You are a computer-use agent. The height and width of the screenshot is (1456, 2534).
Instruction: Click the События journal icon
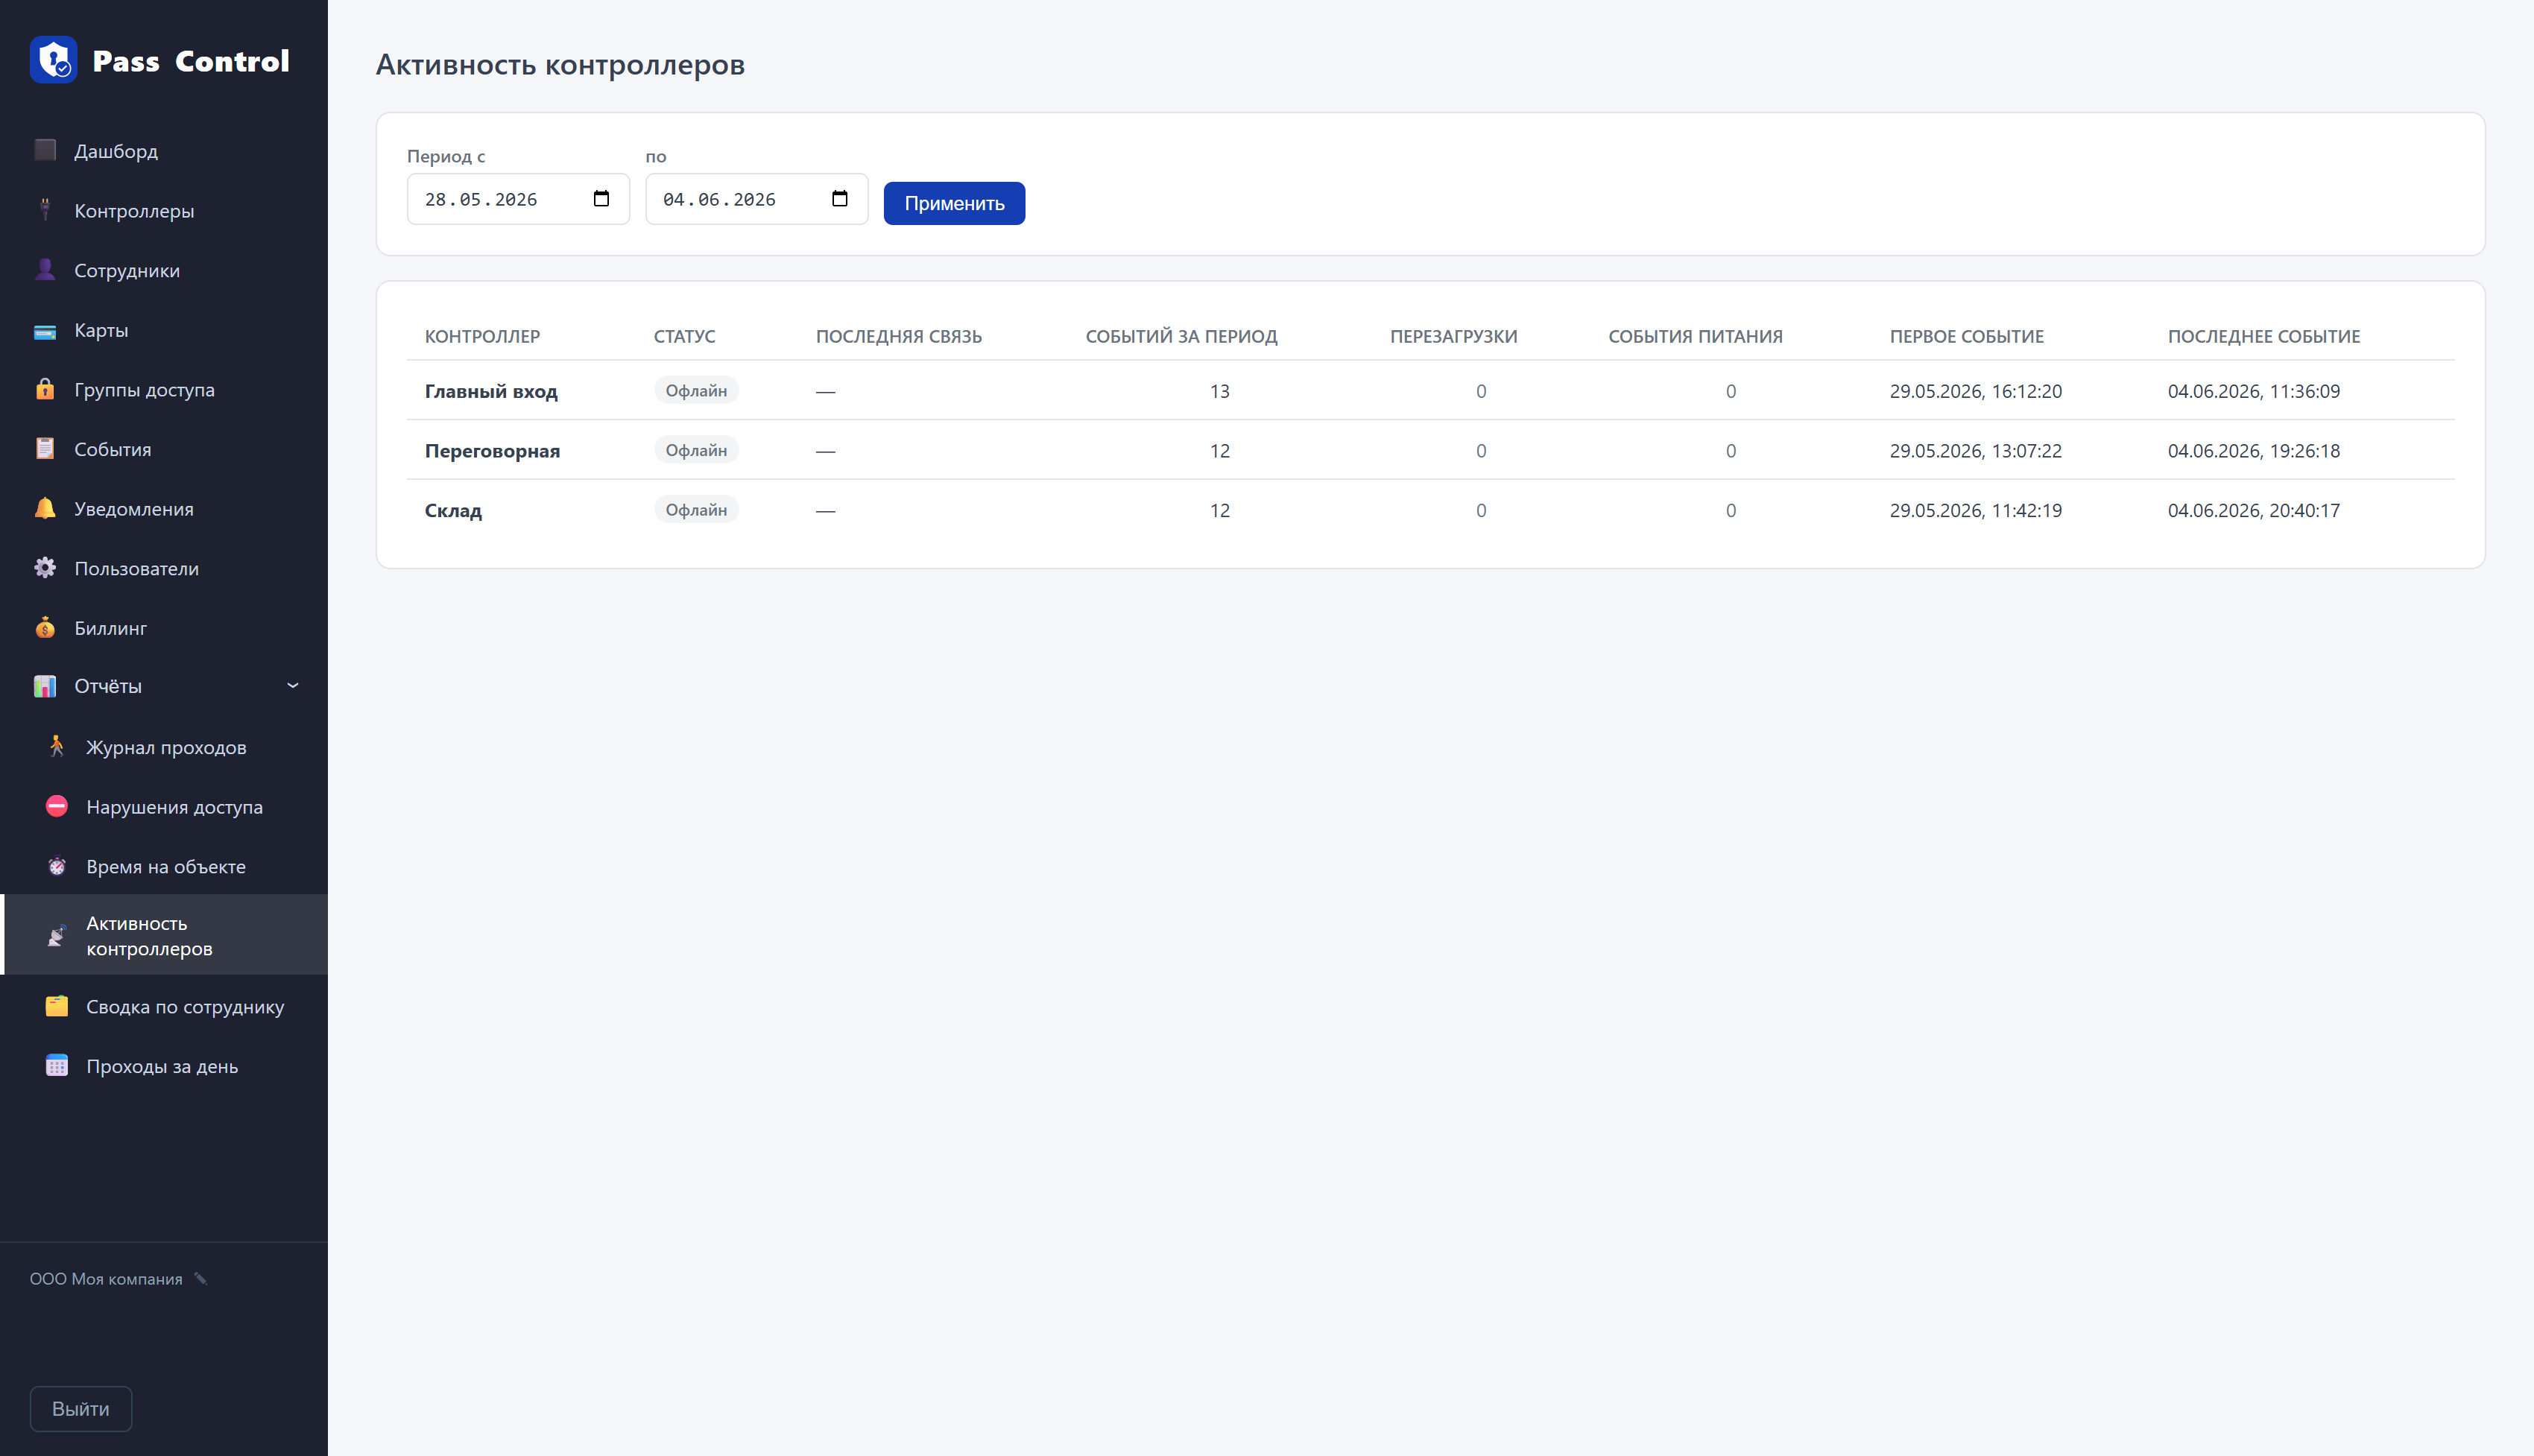[45, 449]
